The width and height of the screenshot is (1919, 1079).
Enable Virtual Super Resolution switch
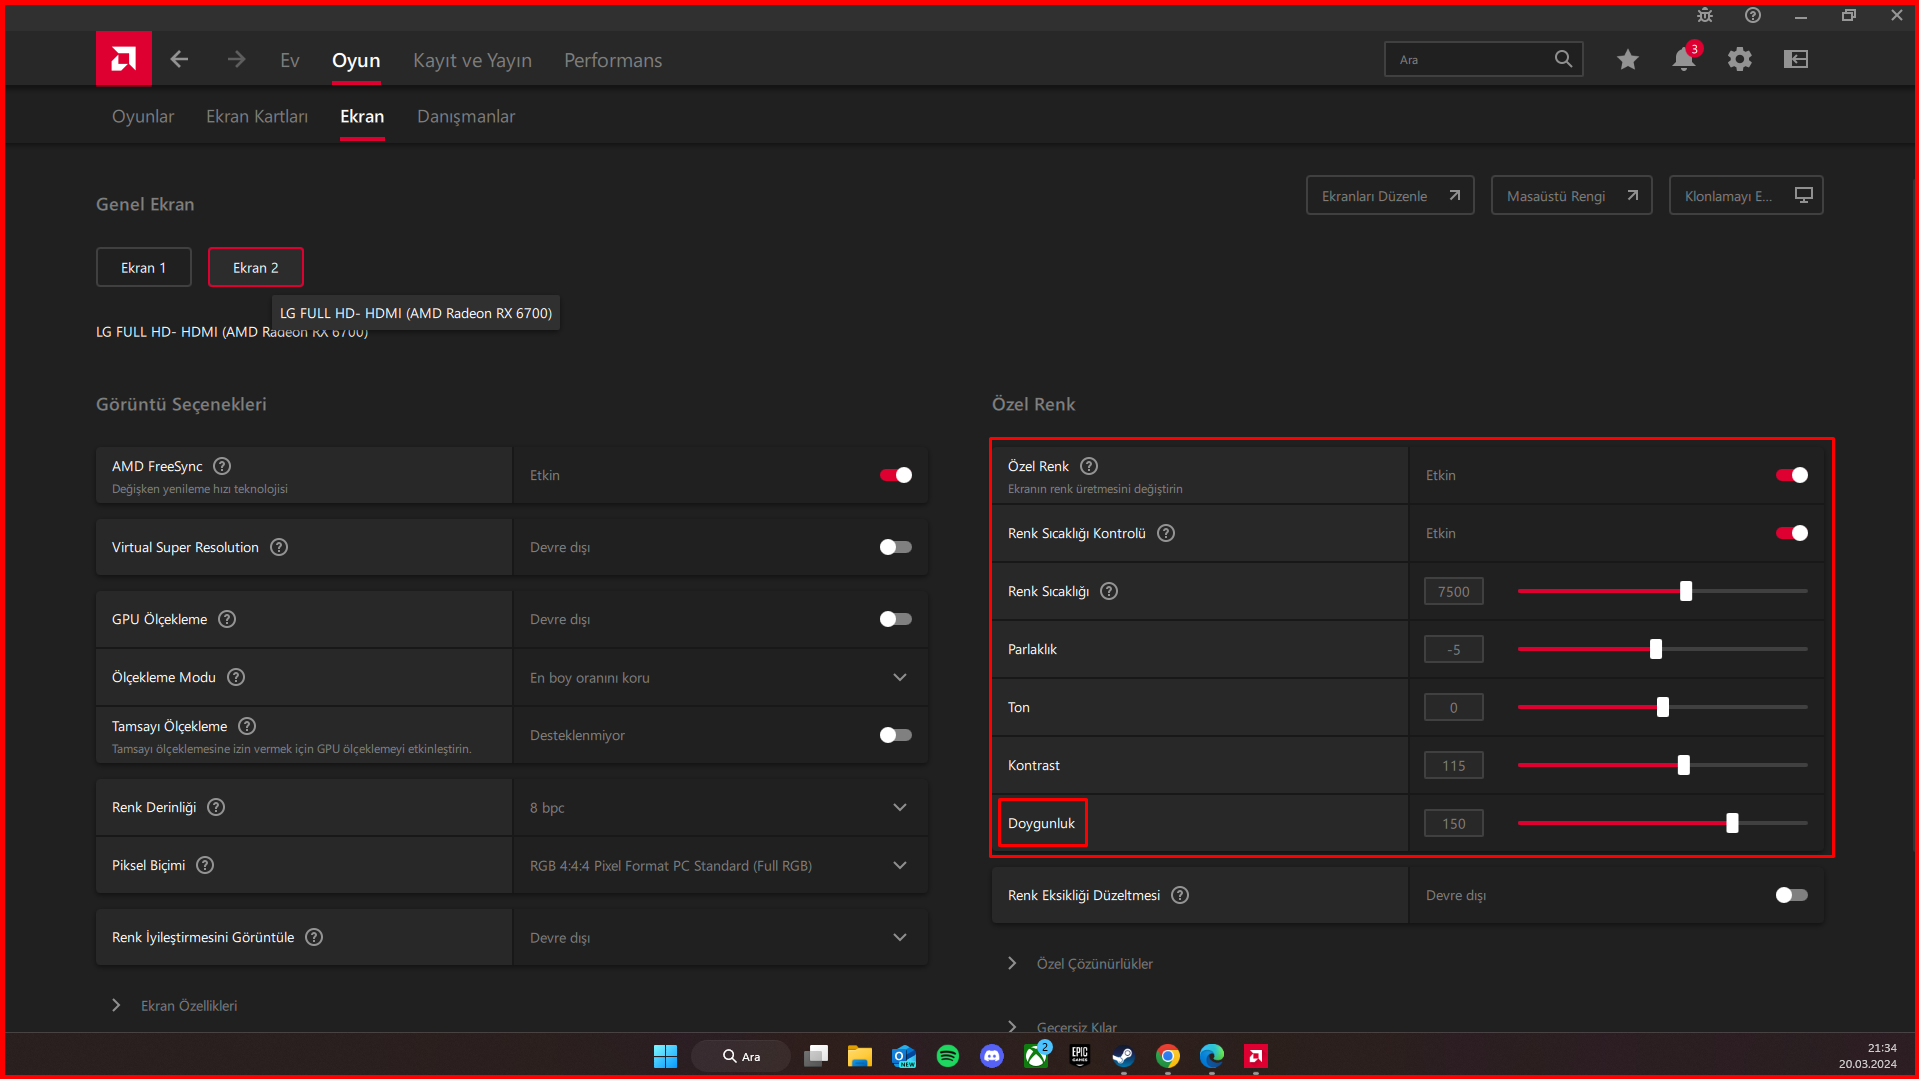click(895, 547)
